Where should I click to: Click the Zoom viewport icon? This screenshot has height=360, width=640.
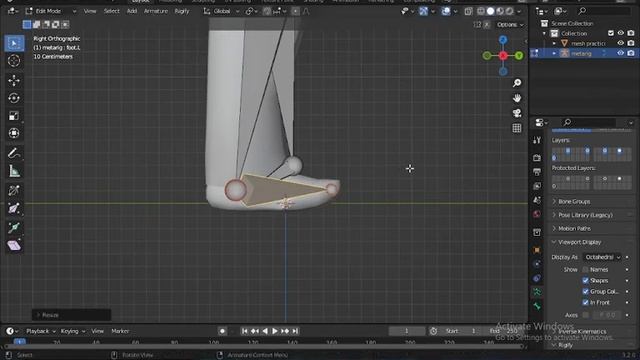coord(517,83)
